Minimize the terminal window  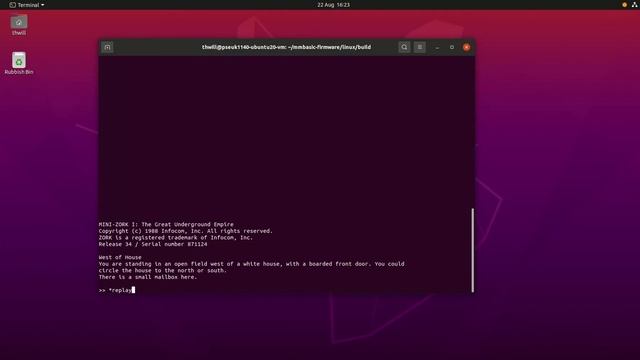point(437,47)
